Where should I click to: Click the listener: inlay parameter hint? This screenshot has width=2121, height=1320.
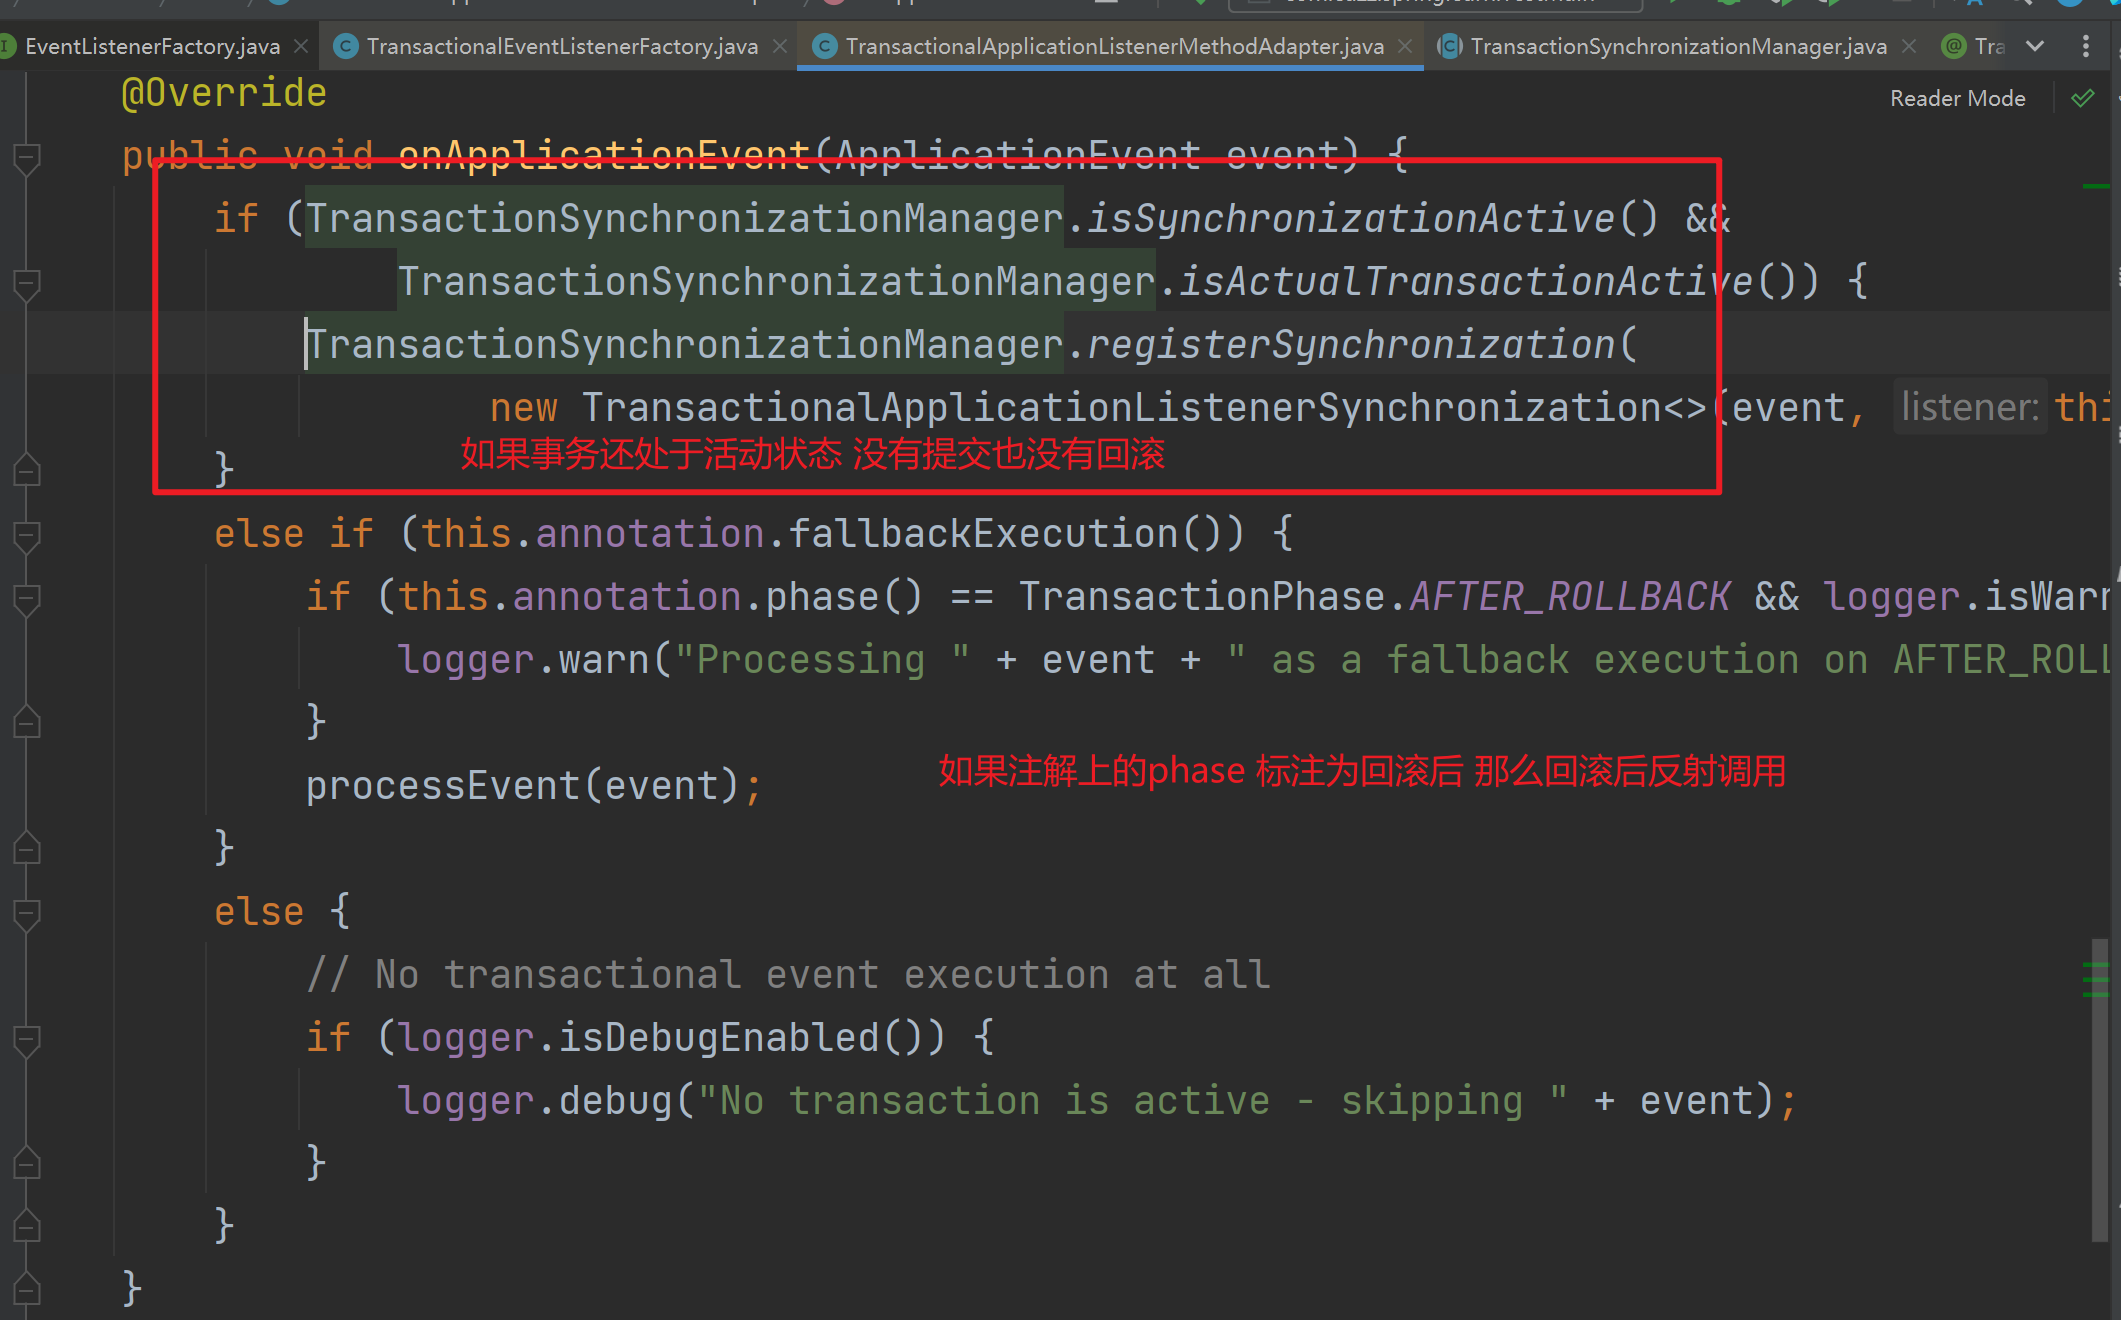click(1970, 407)
